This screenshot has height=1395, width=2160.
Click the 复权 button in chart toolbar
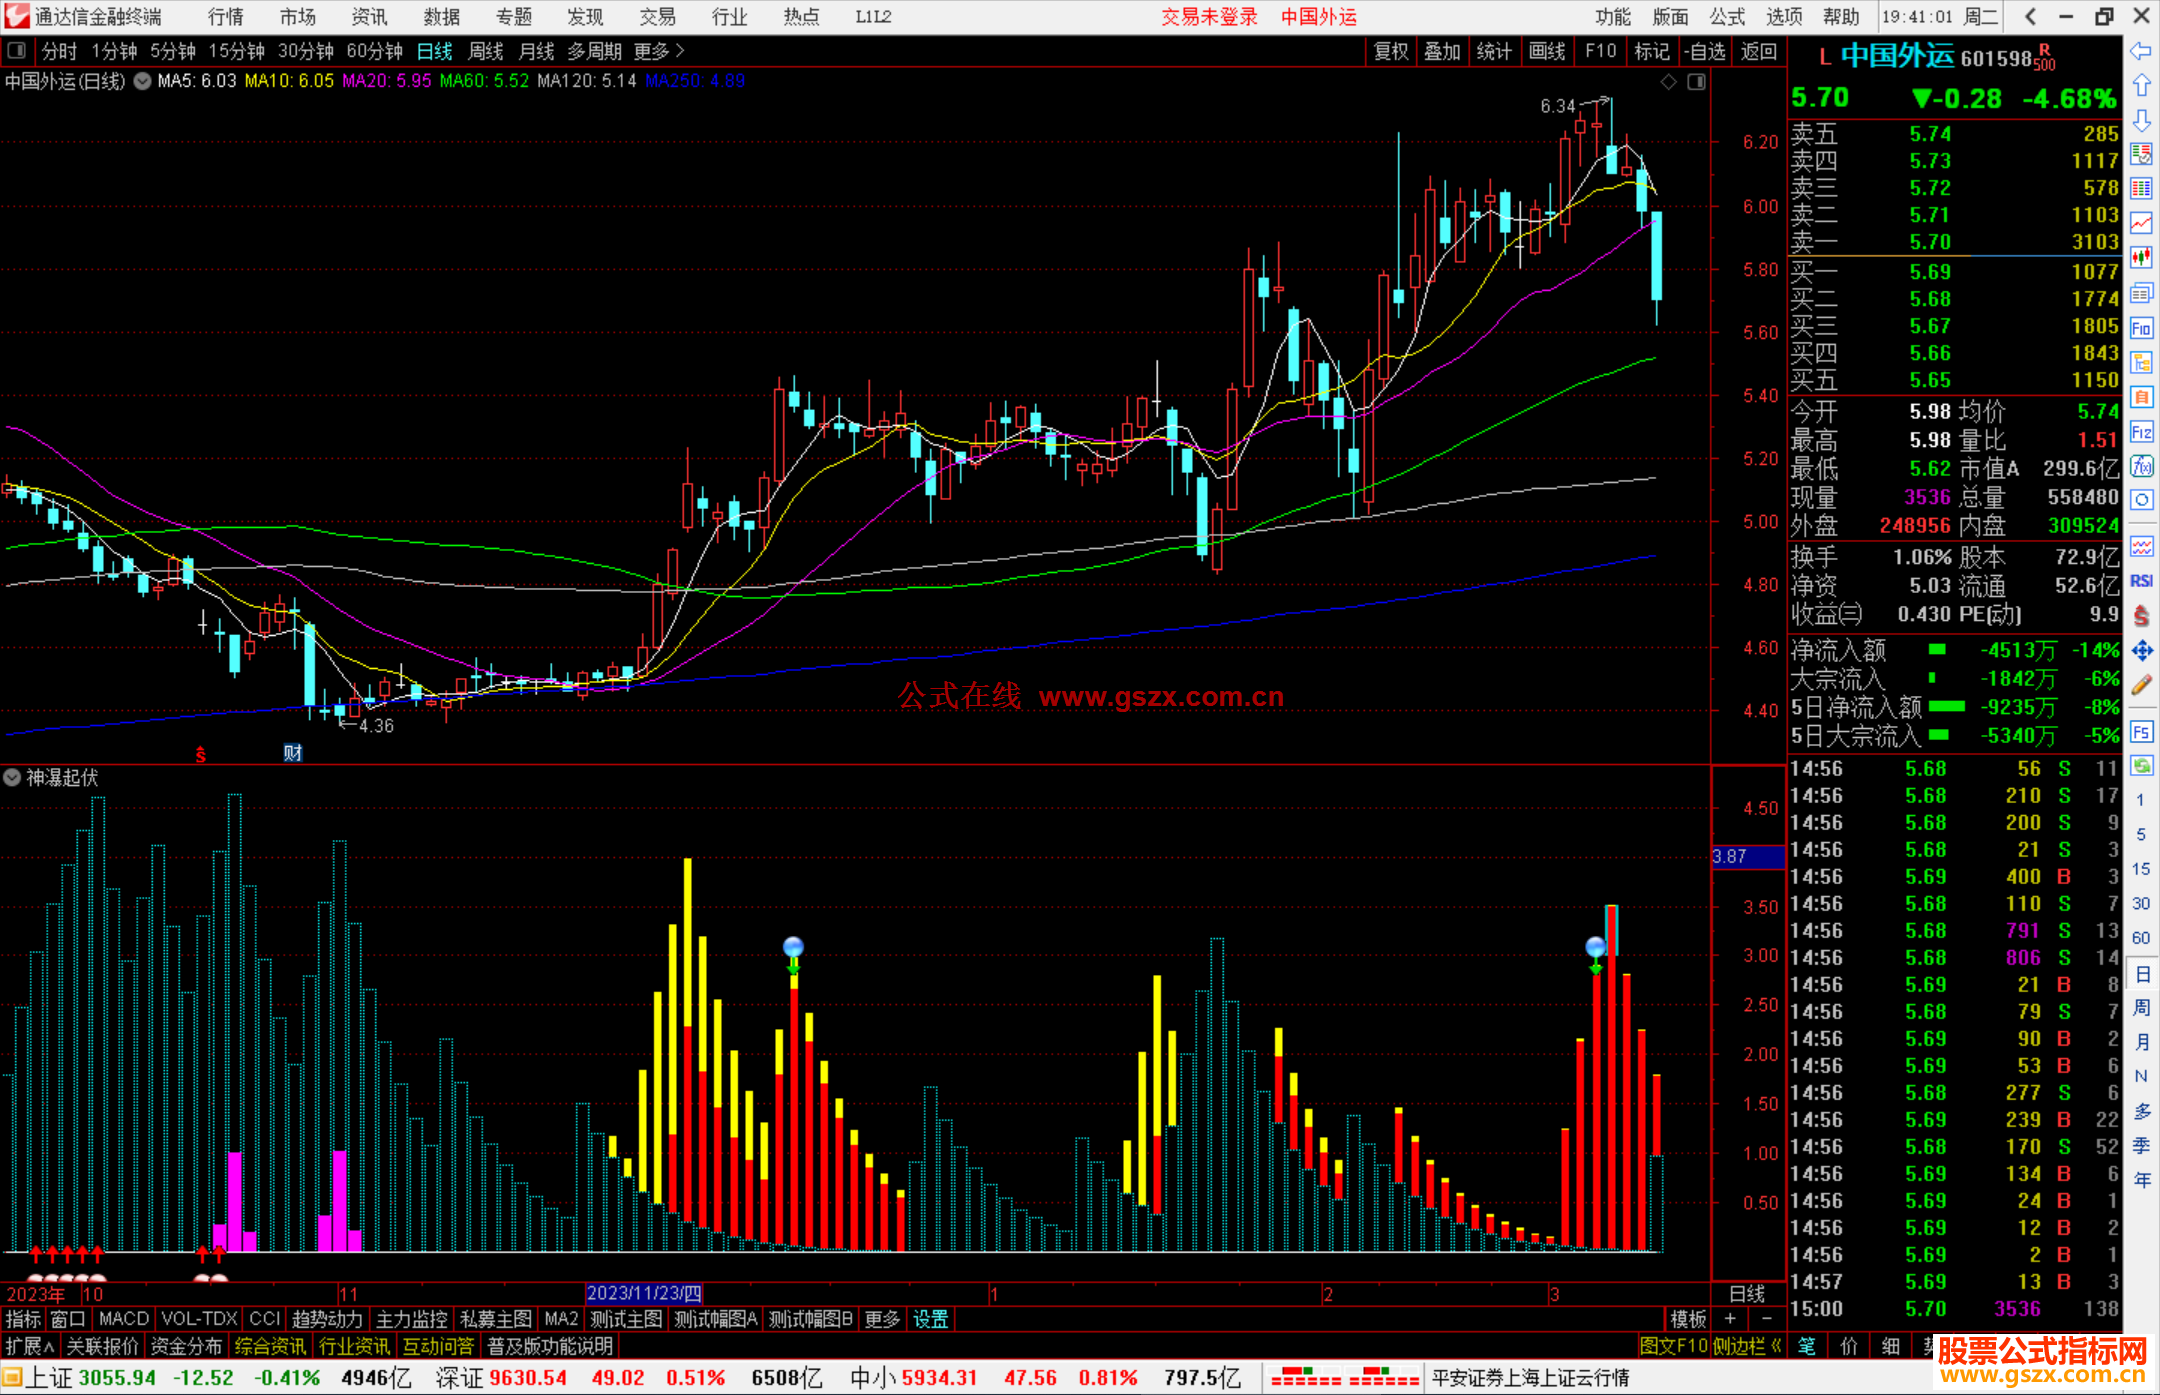click(1391, 51)
